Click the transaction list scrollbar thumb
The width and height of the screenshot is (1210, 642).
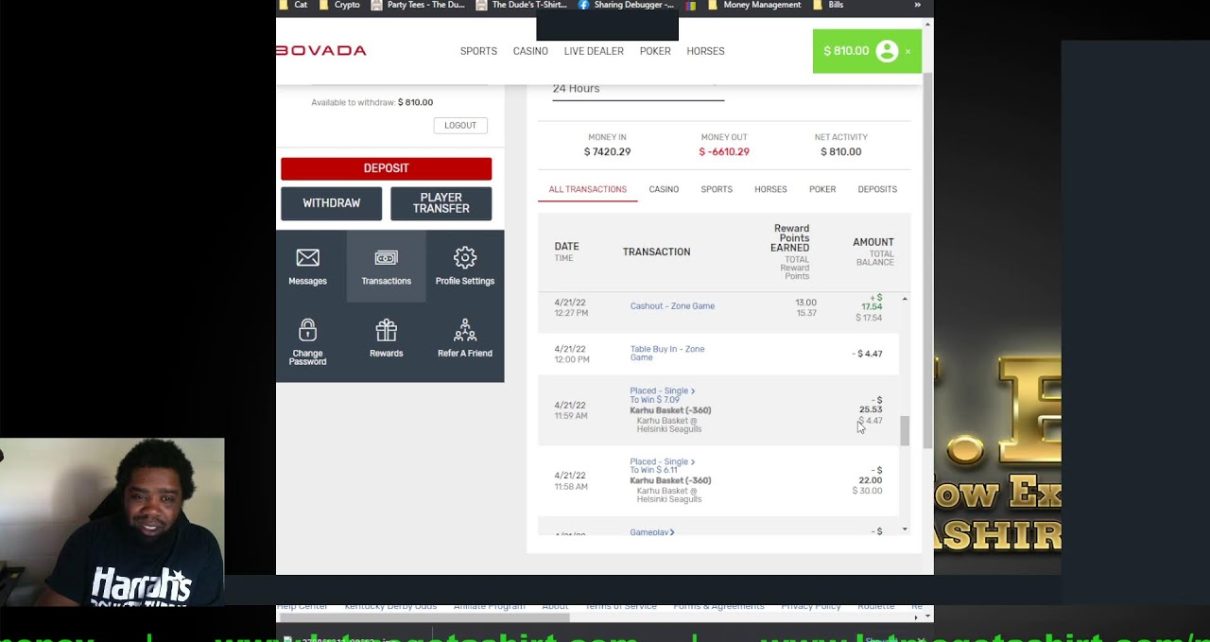pos(905,431)
